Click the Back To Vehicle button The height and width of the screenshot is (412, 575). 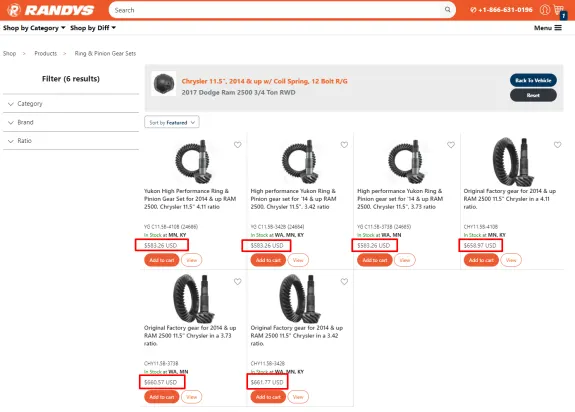[533, 80]
